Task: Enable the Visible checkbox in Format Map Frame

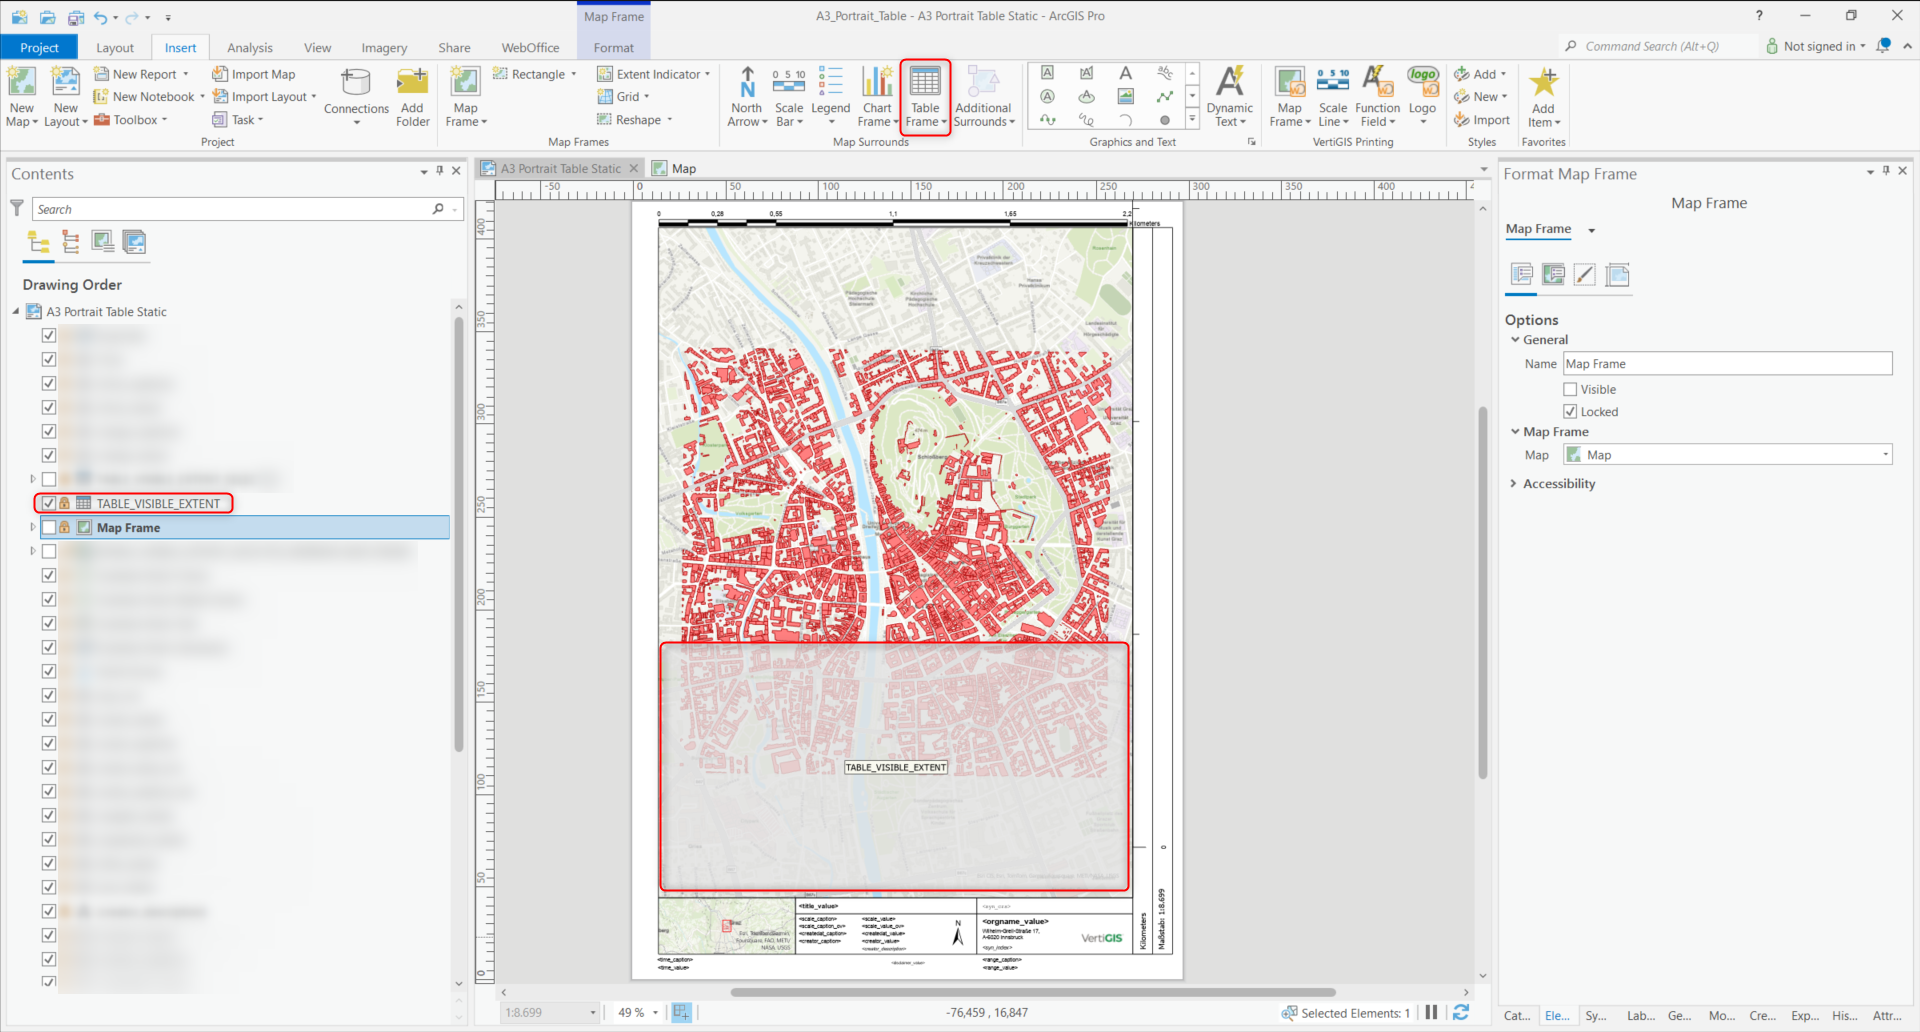Action: pyautogui.click(x=1570, y=389)
